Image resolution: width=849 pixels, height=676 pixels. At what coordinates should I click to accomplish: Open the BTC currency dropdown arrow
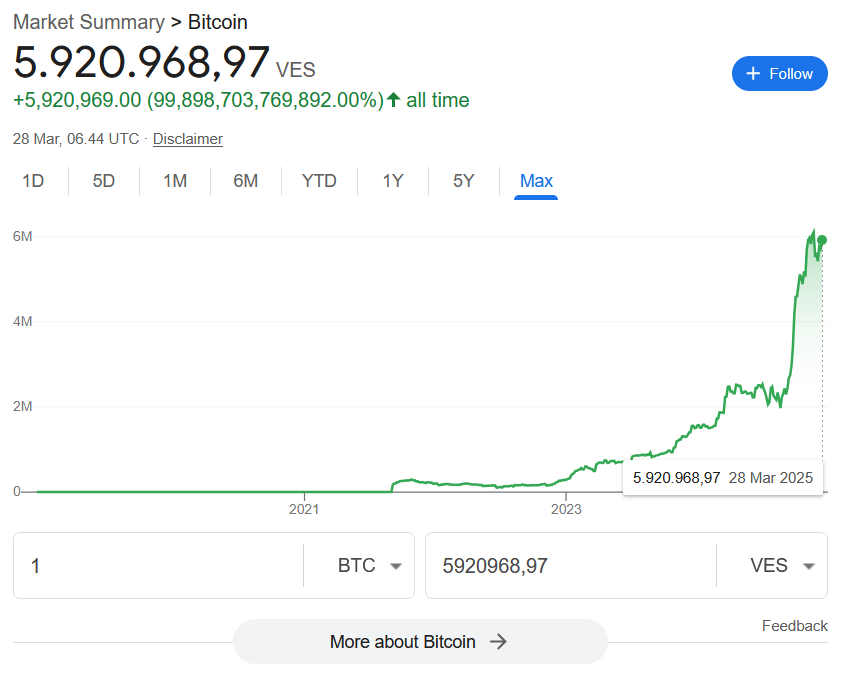pyautogui.click(x=396, y=566)
